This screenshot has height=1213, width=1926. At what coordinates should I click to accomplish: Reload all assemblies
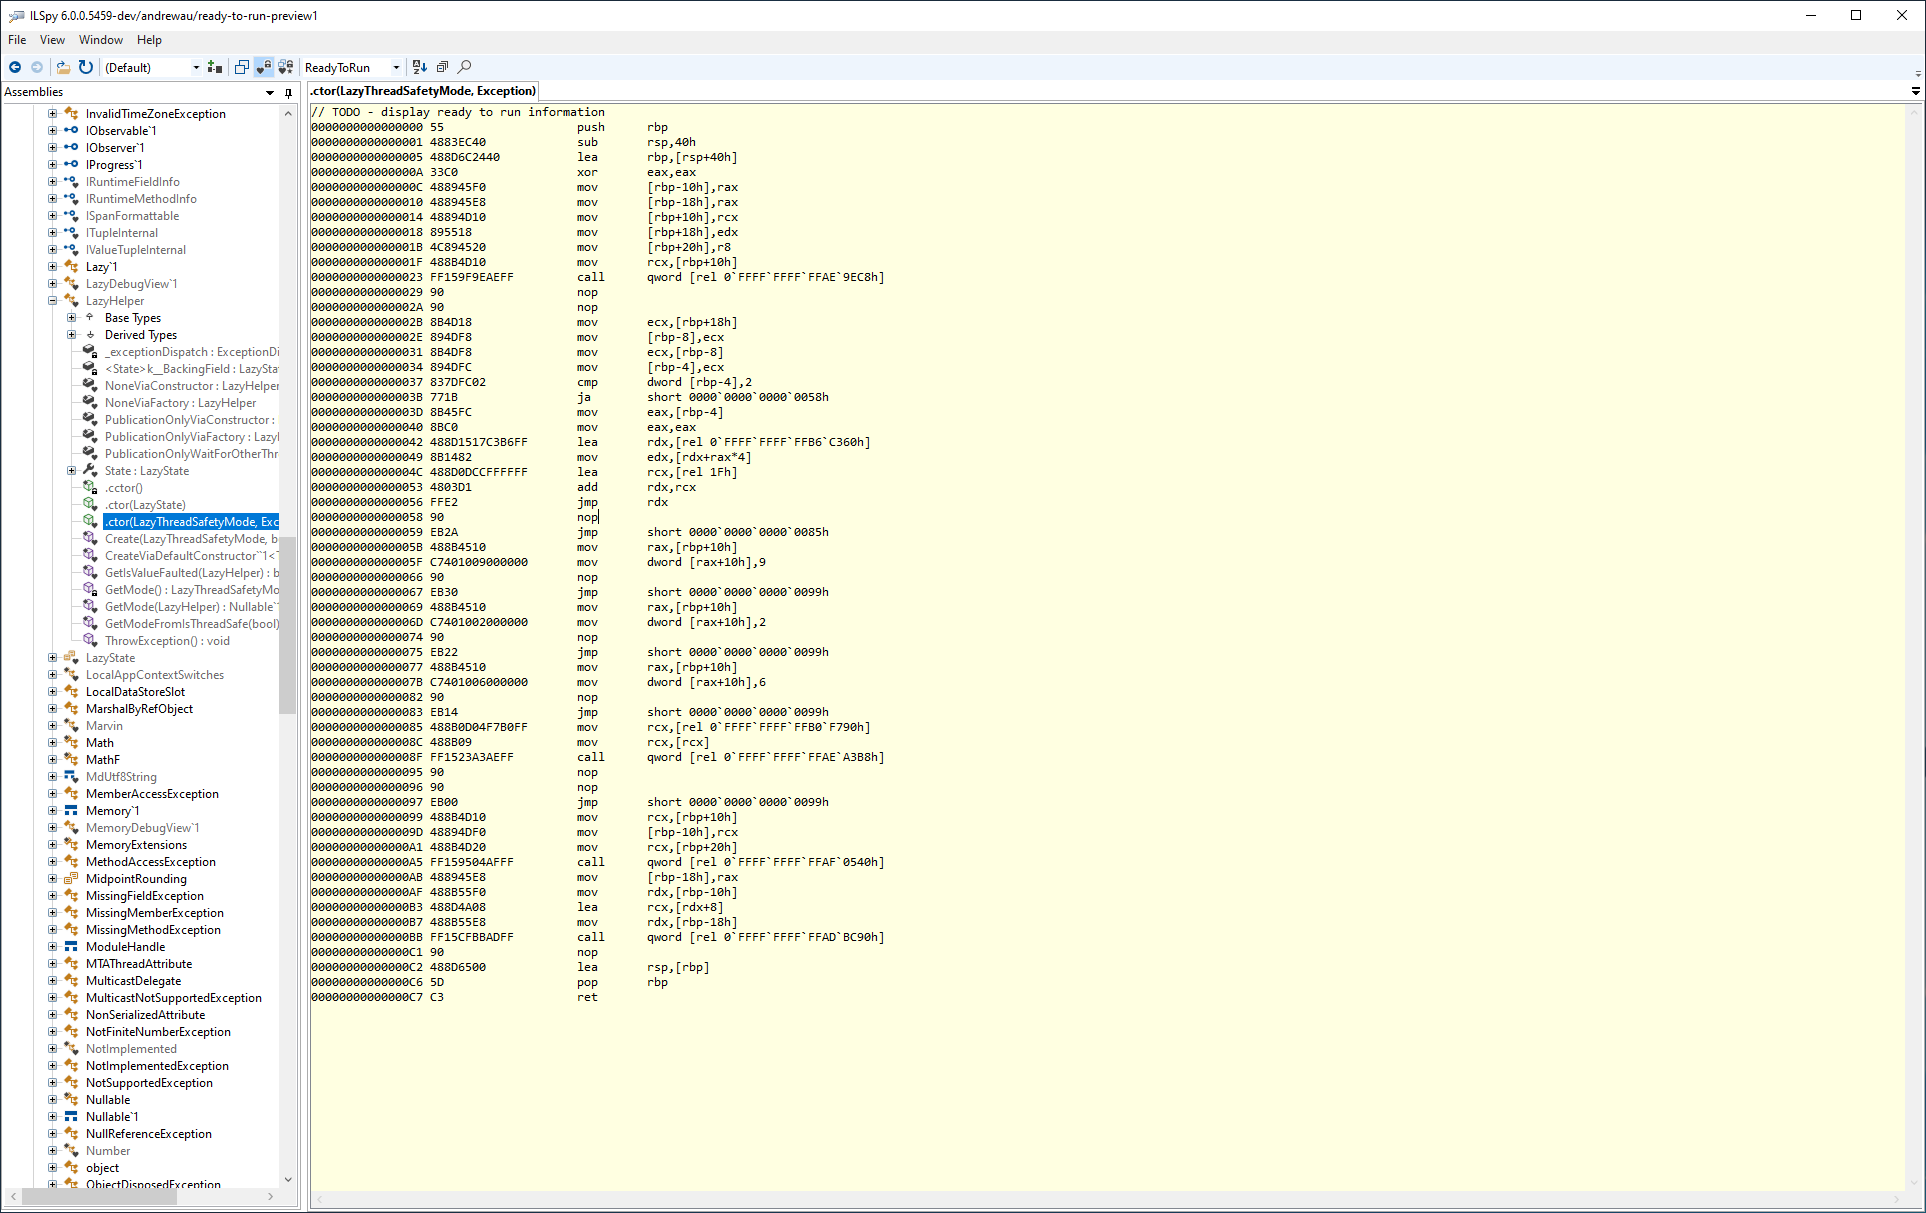[x=86, y=67]
